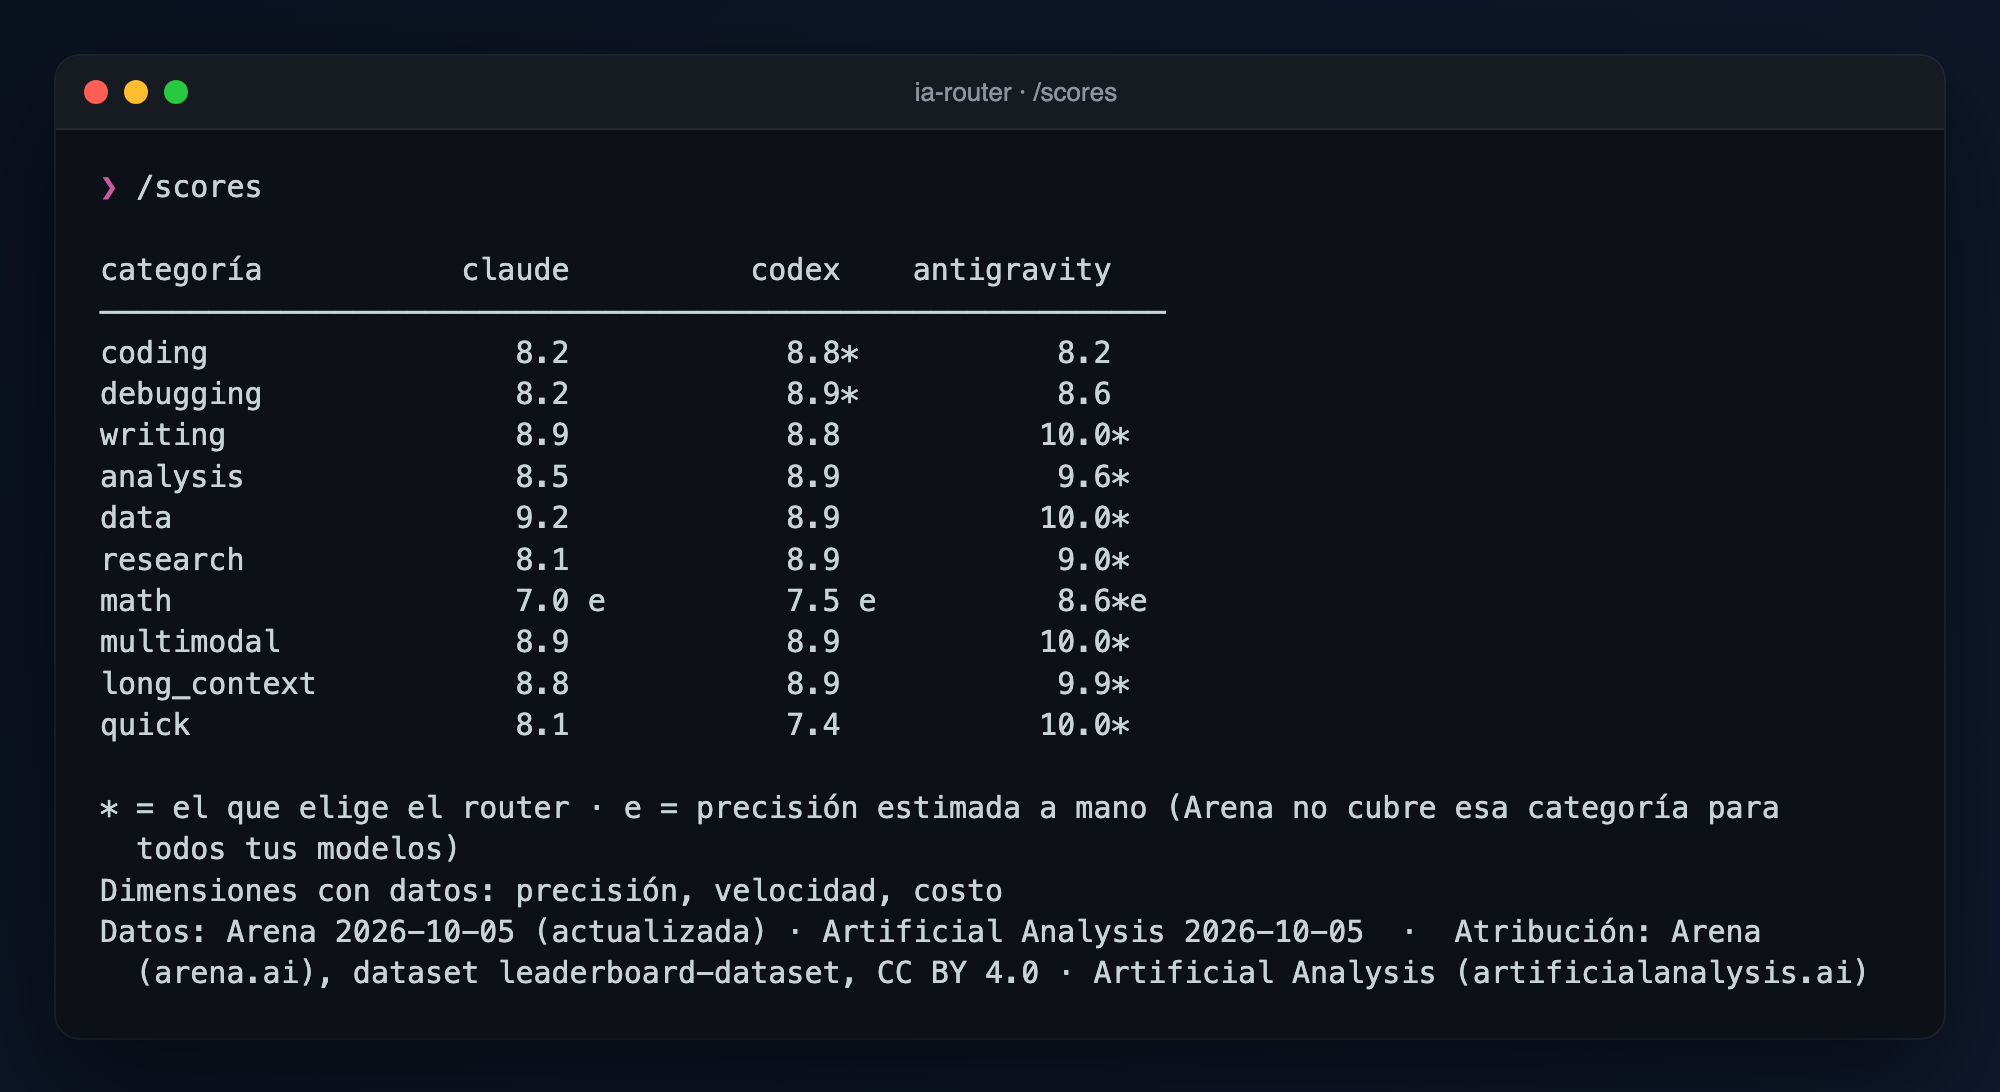Click the red close window button
The height and width of the screenshot is (1092, 2000).
(96, 92)
